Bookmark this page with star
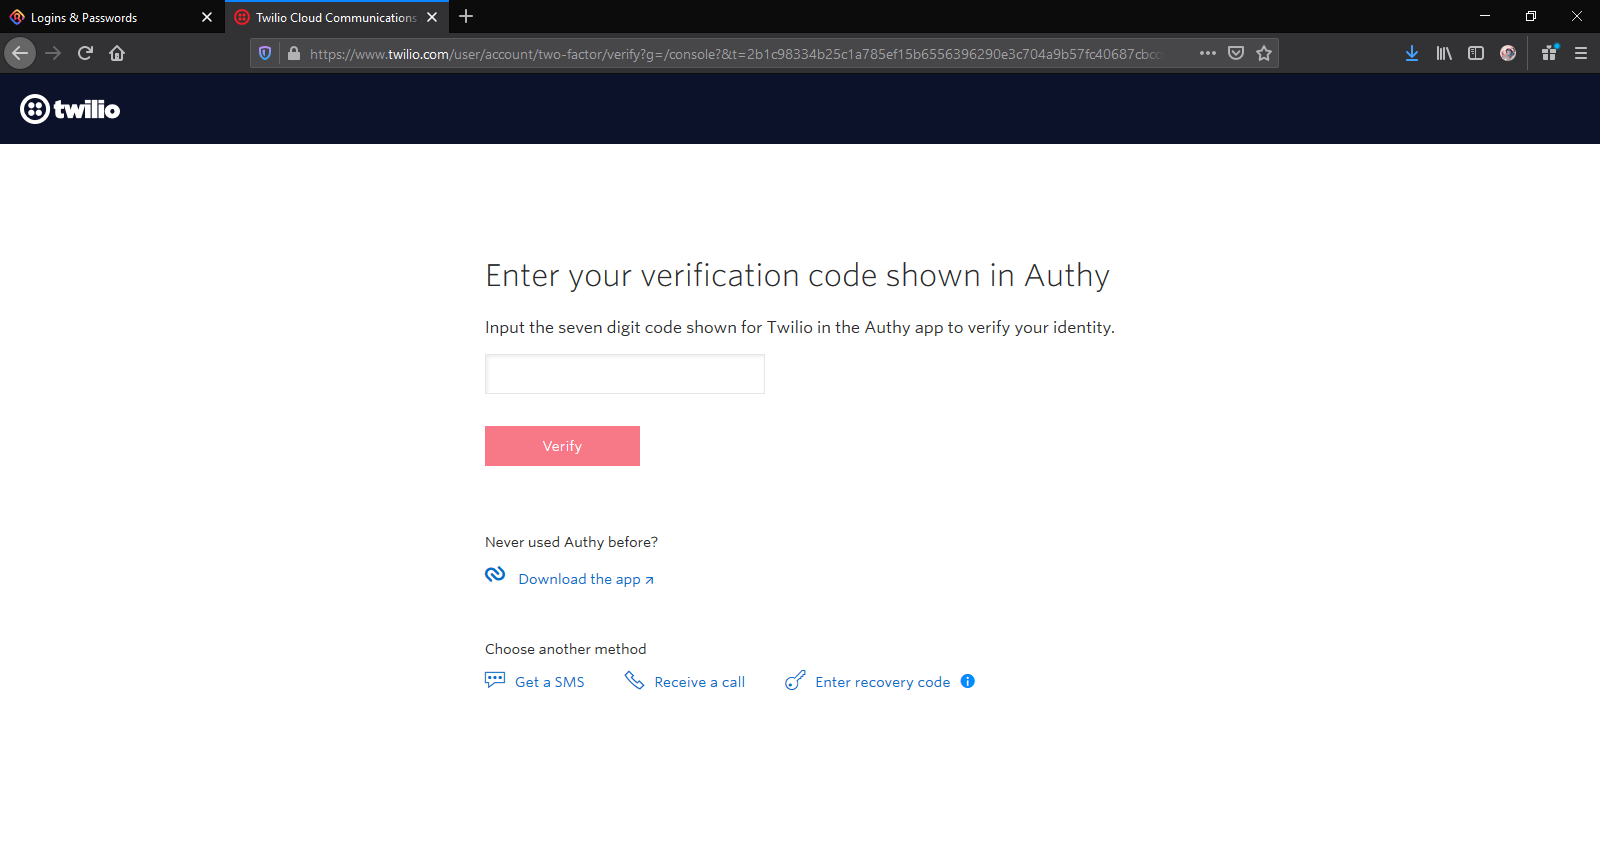The height and width of the screenshot is (860, 1600). tap(1264, 53)
